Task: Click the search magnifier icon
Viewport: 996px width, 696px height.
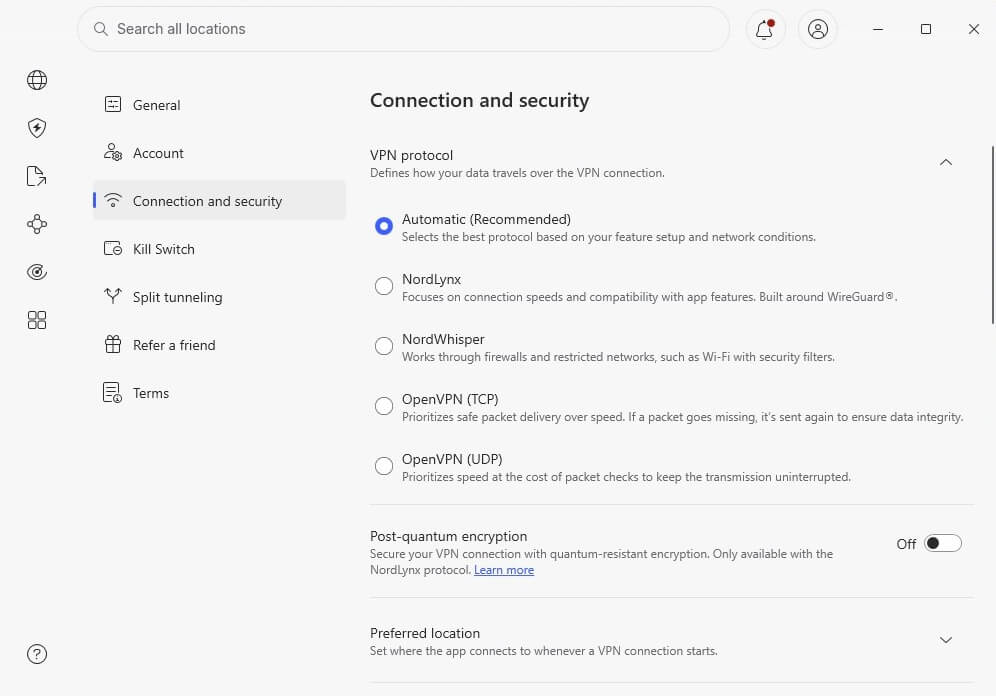Action: pos(100,29)
